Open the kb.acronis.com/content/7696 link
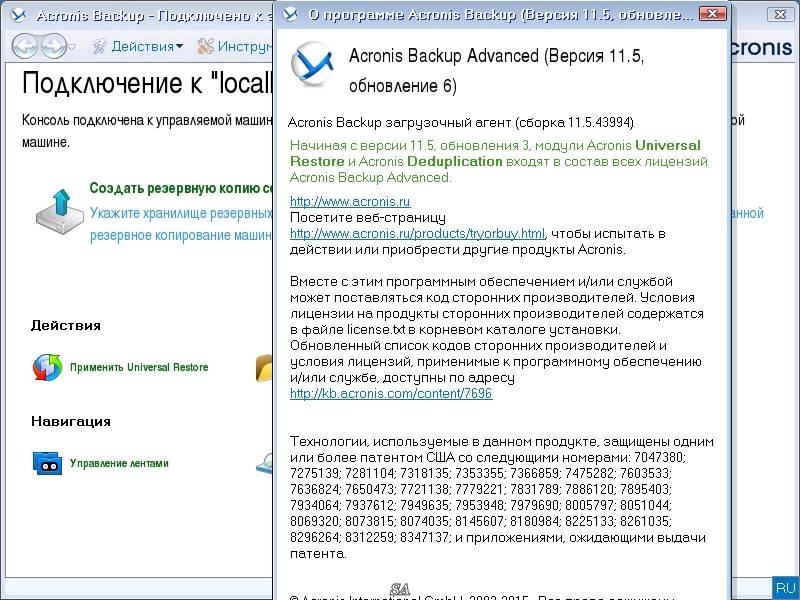This screenshot has width=800, height=600. pos(391,393)
